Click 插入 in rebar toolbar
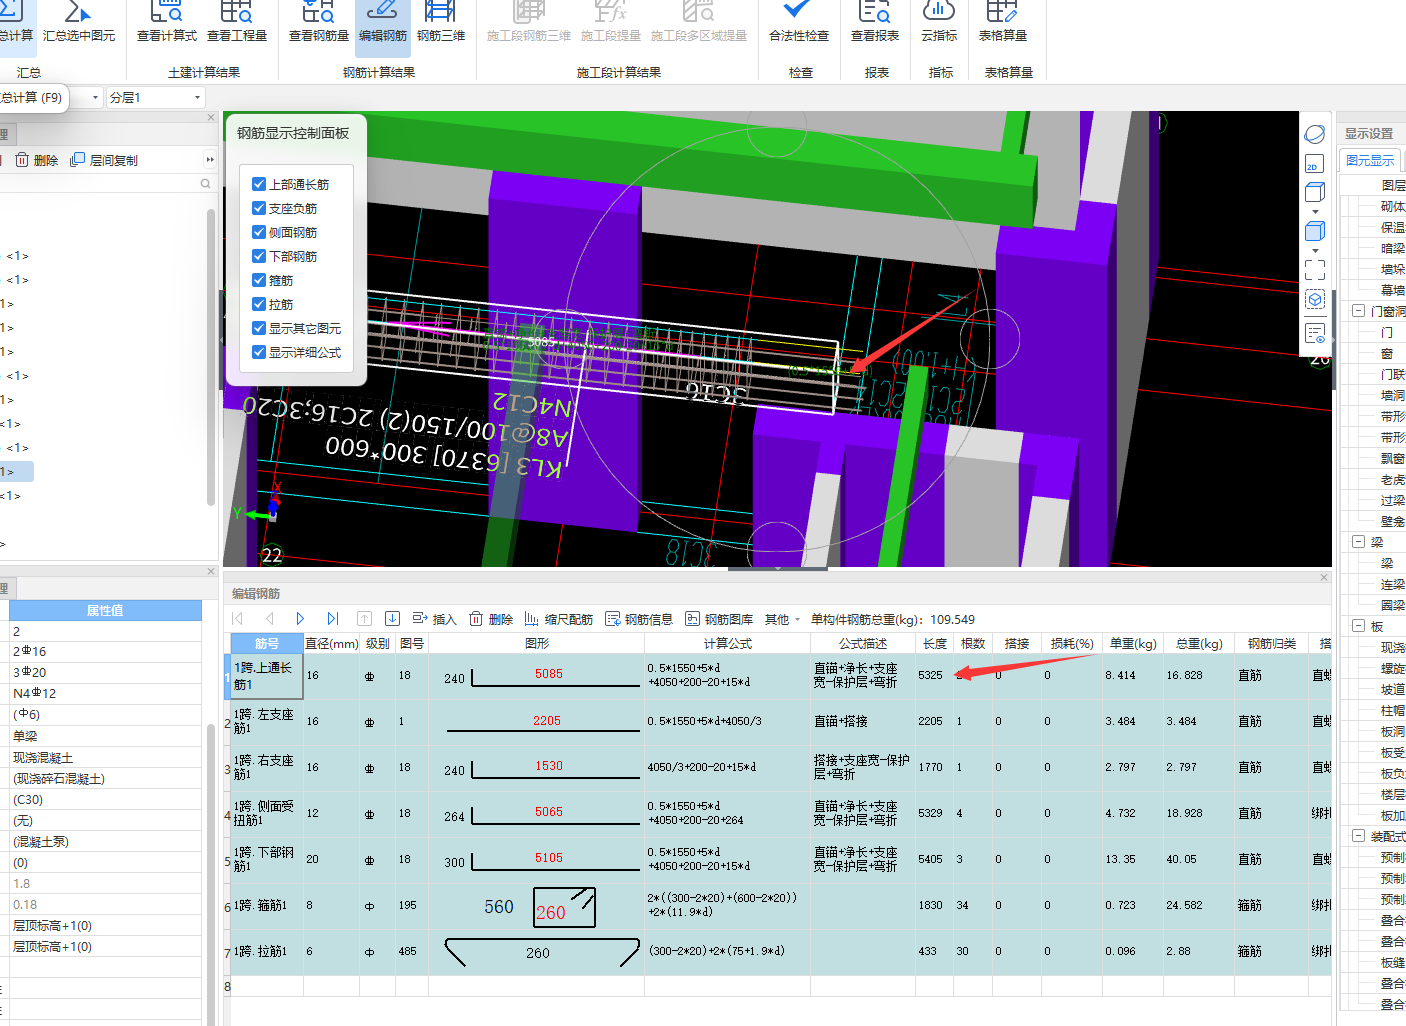Viewport: 1406px width, 1026px height. click(434, 620)
